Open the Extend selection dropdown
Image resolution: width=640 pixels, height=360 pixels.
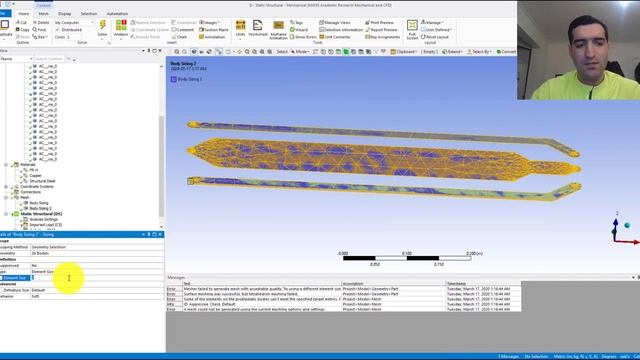pyautogui.click(x=452, y=52)
